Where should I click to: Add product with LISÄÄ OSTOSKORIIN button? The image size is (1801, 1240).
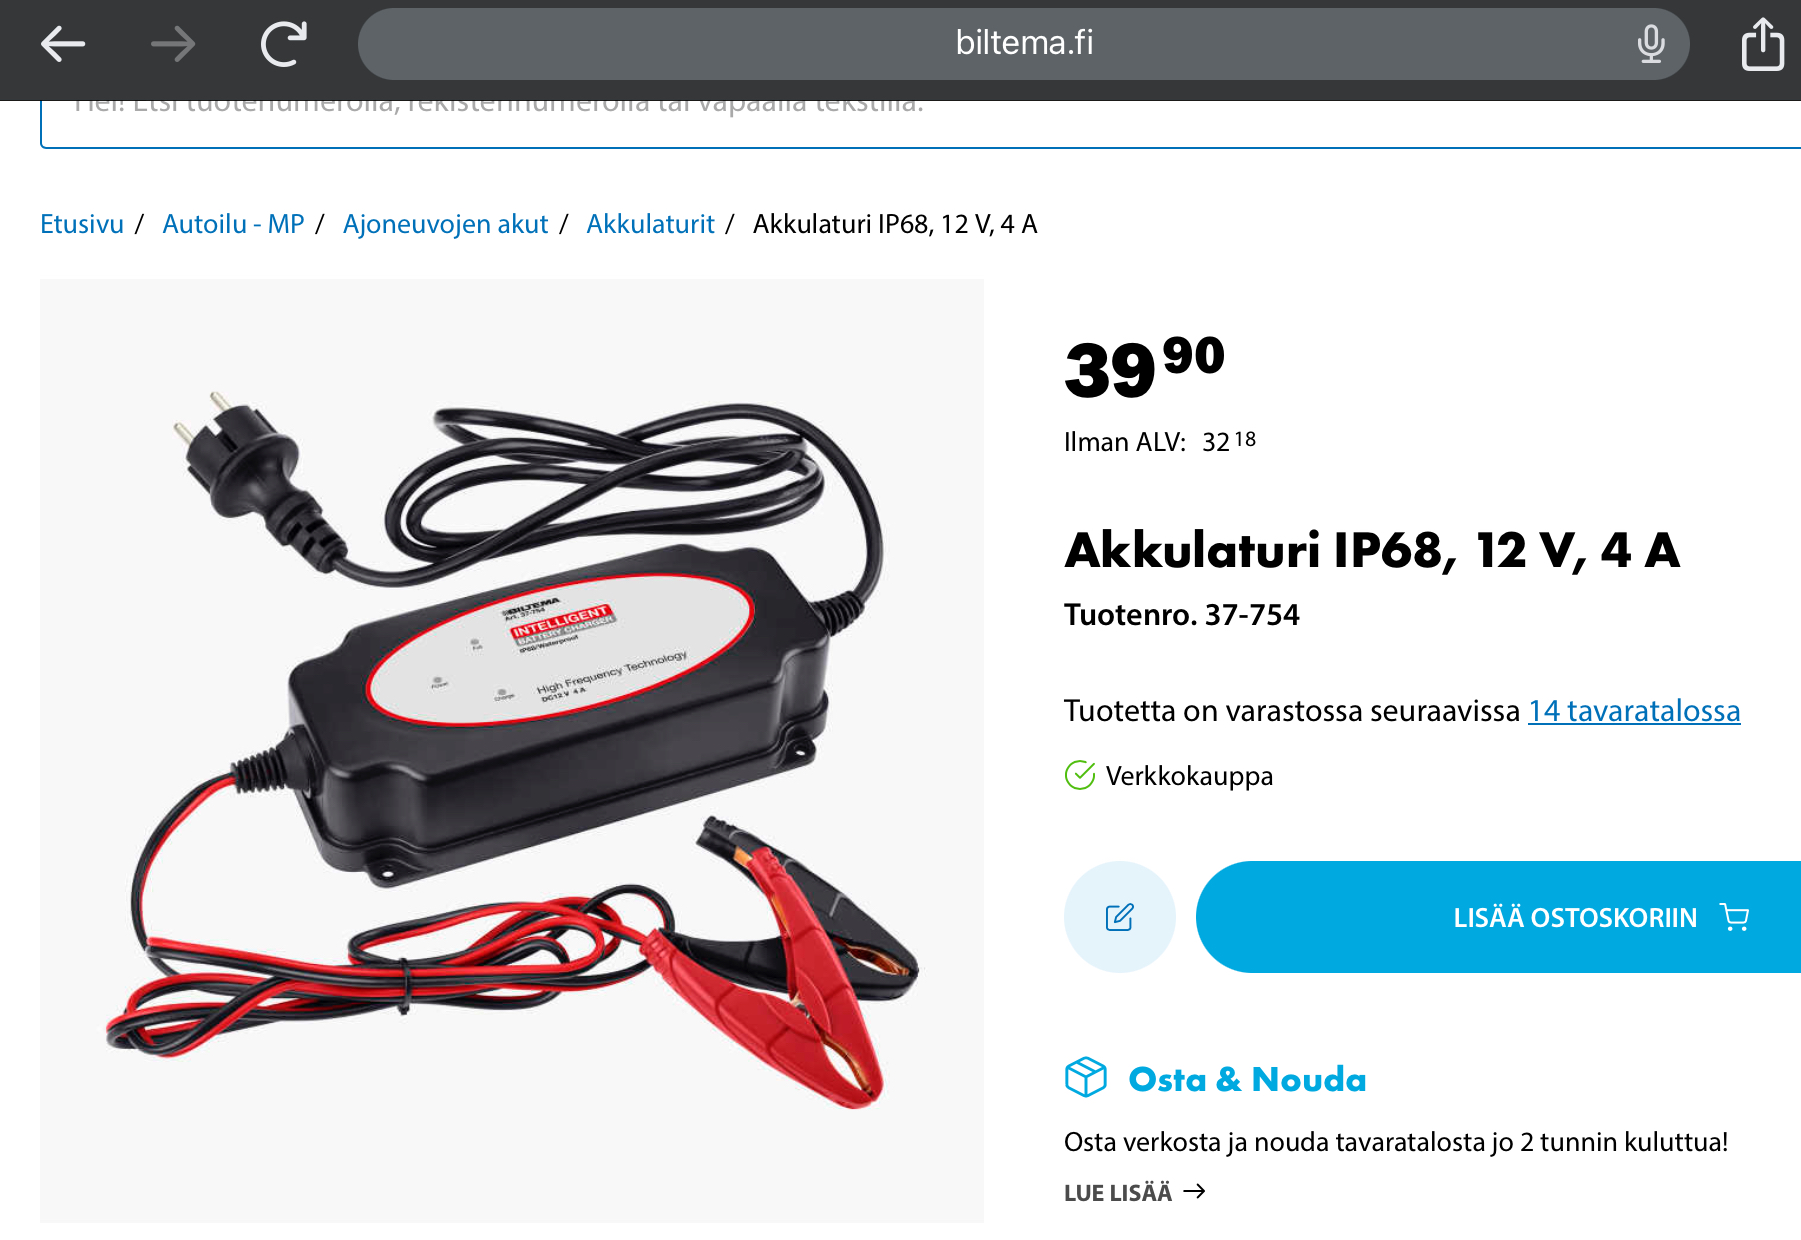(x=1498, y=917)
